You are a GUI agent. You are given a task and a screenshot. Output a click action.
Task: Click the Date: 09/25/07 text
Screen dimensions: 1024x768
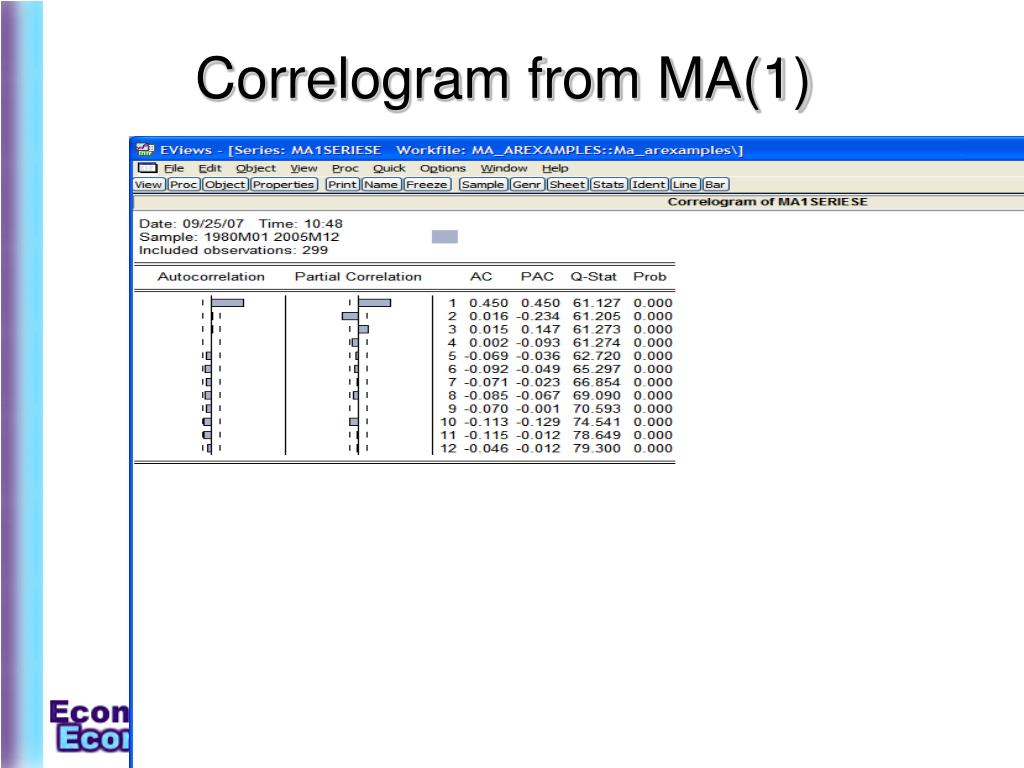(191, 223)
